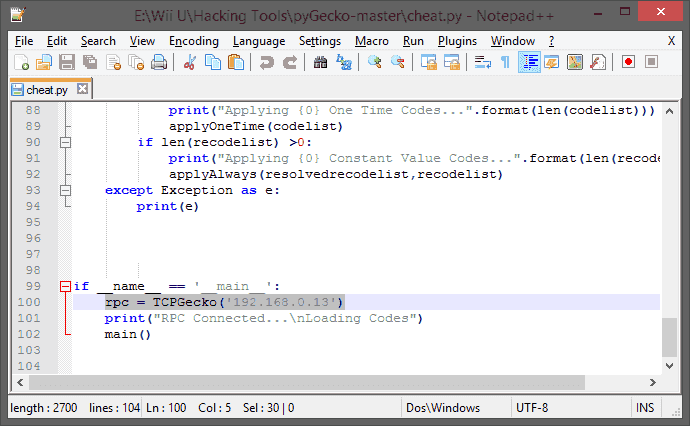Click the horizontal scrollbar thumb
The image size is (690, 426).
click(307, 382)
